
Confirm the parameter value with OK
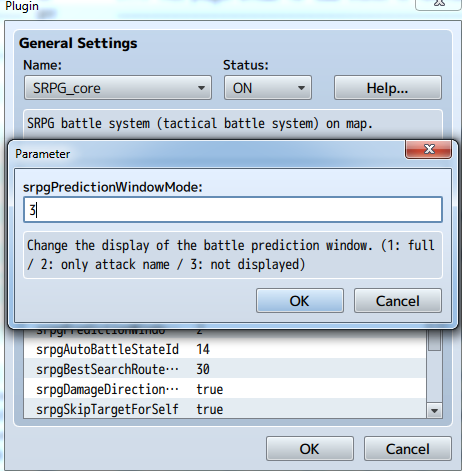tap(300, 301)
